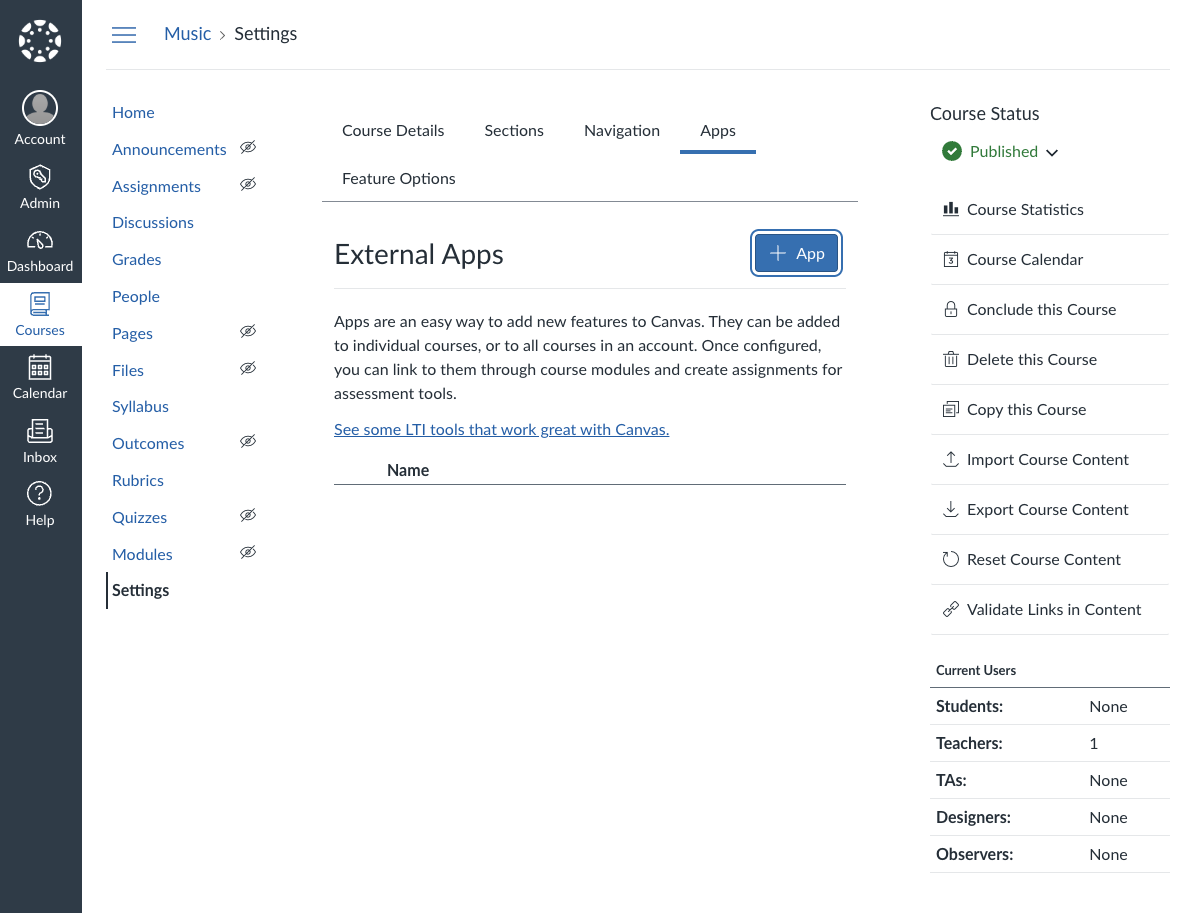The width and height of the screenshot is (1194, 913).
Task: Go to the Dashboard via sidebar icon
Action: click(x=40, y=250)
